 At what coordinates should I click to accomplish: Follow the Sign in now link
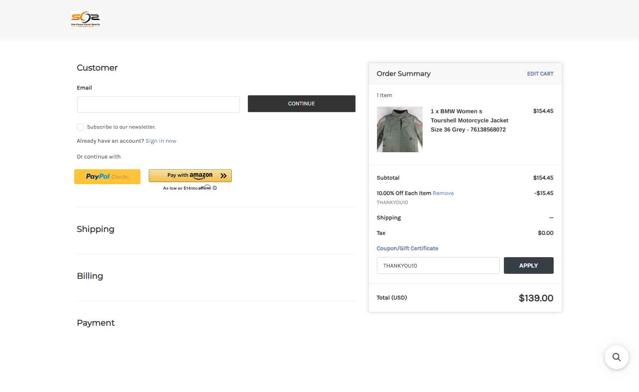[161, 141]
